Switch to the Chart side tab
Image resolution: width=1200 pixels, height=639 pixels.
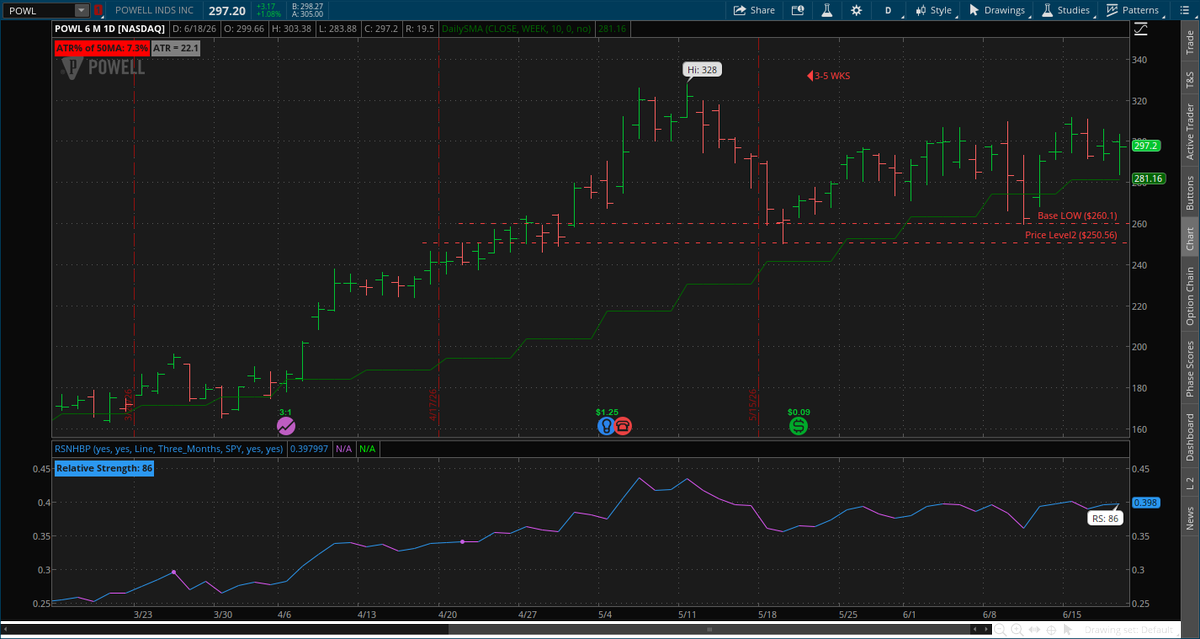click(x=1189, y=239)
